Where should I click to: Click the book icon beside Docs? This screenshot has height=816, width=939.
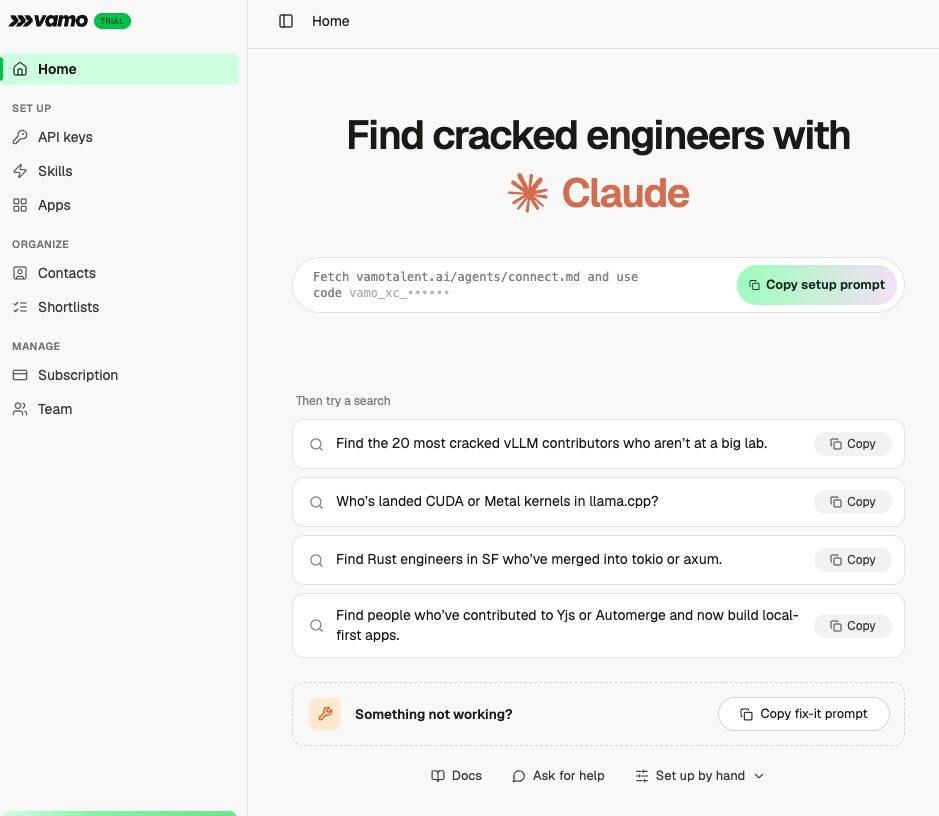pos(438,776)
